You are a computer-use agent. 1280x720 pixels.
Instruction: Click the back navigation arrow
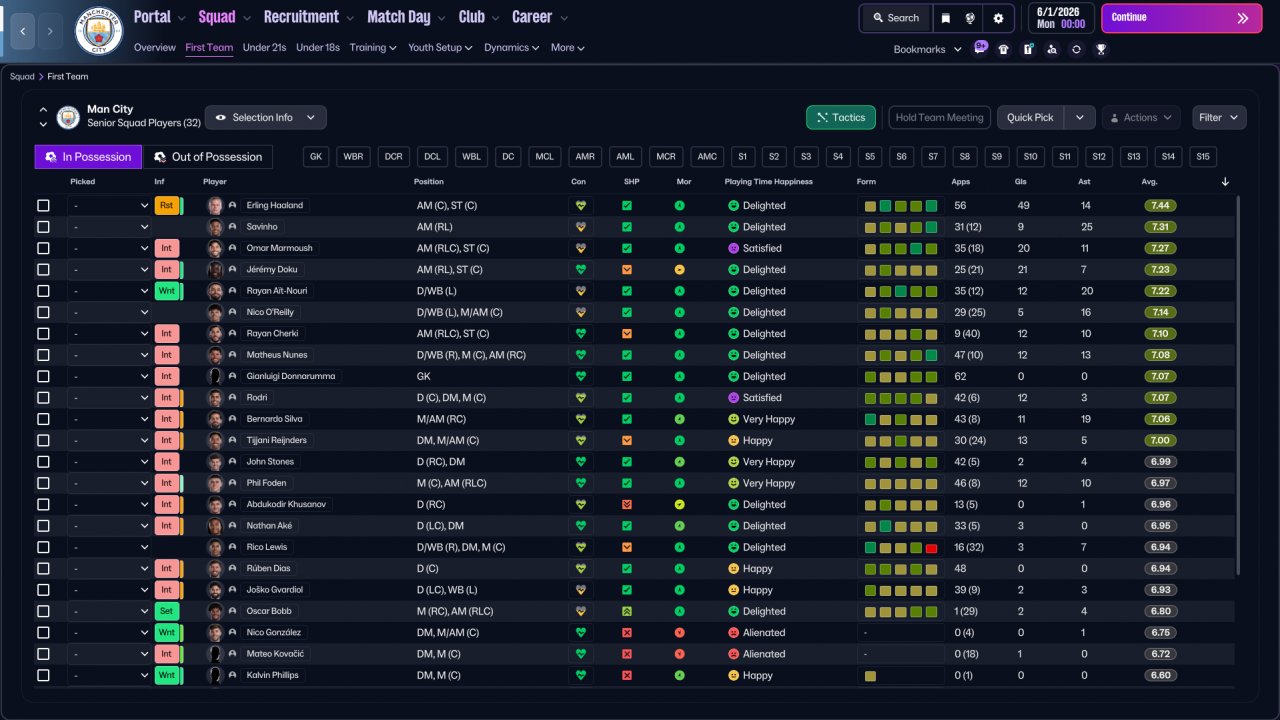click(23, 31)
